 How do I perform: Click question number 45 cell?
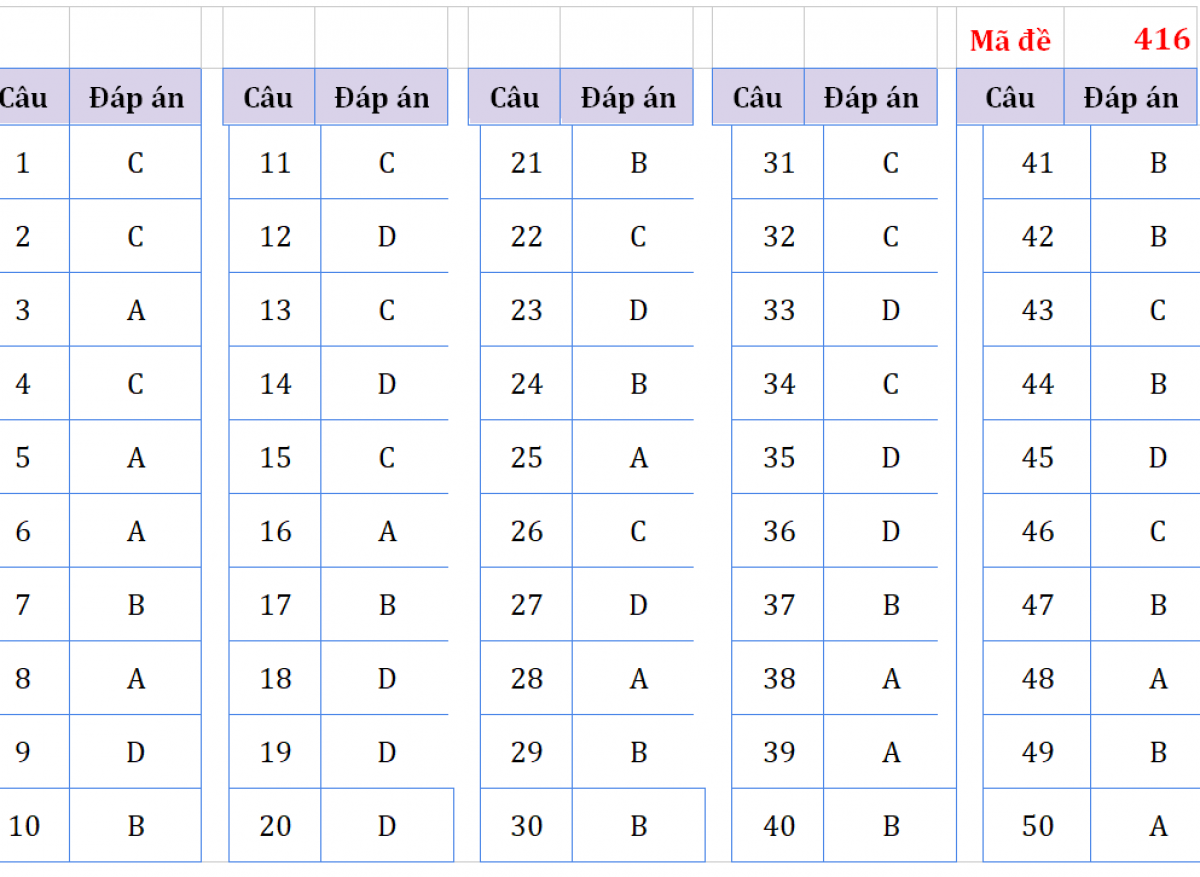(1037, 457)
